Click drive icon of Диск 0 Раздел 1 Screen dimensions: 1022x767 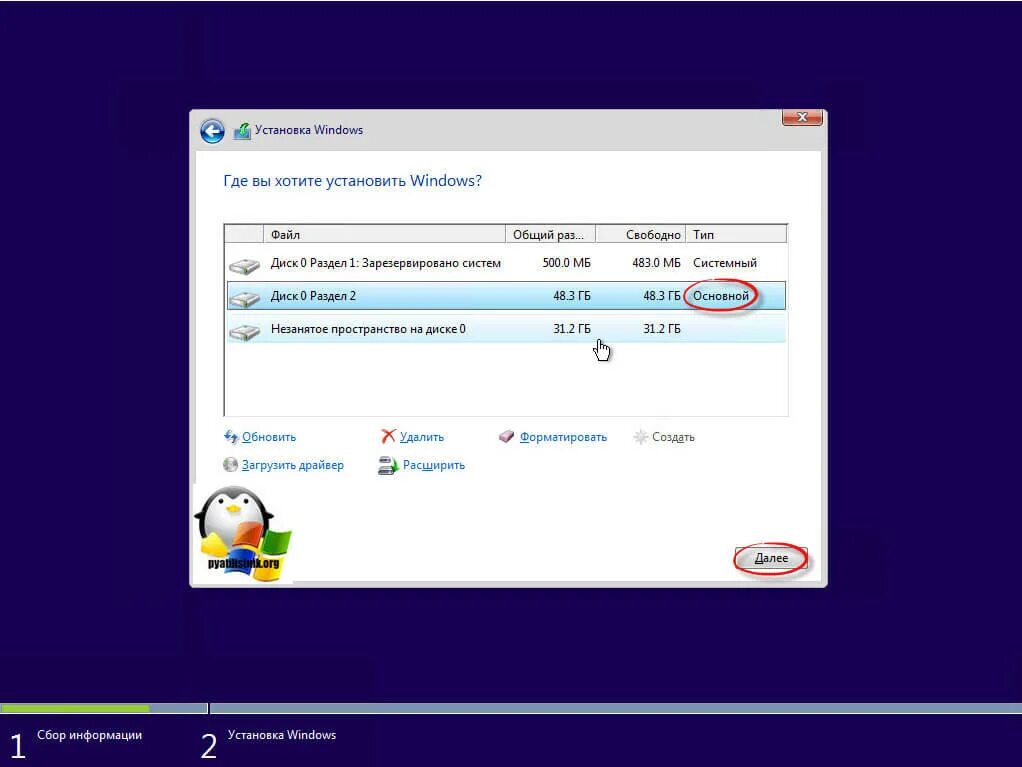point(244,265)
